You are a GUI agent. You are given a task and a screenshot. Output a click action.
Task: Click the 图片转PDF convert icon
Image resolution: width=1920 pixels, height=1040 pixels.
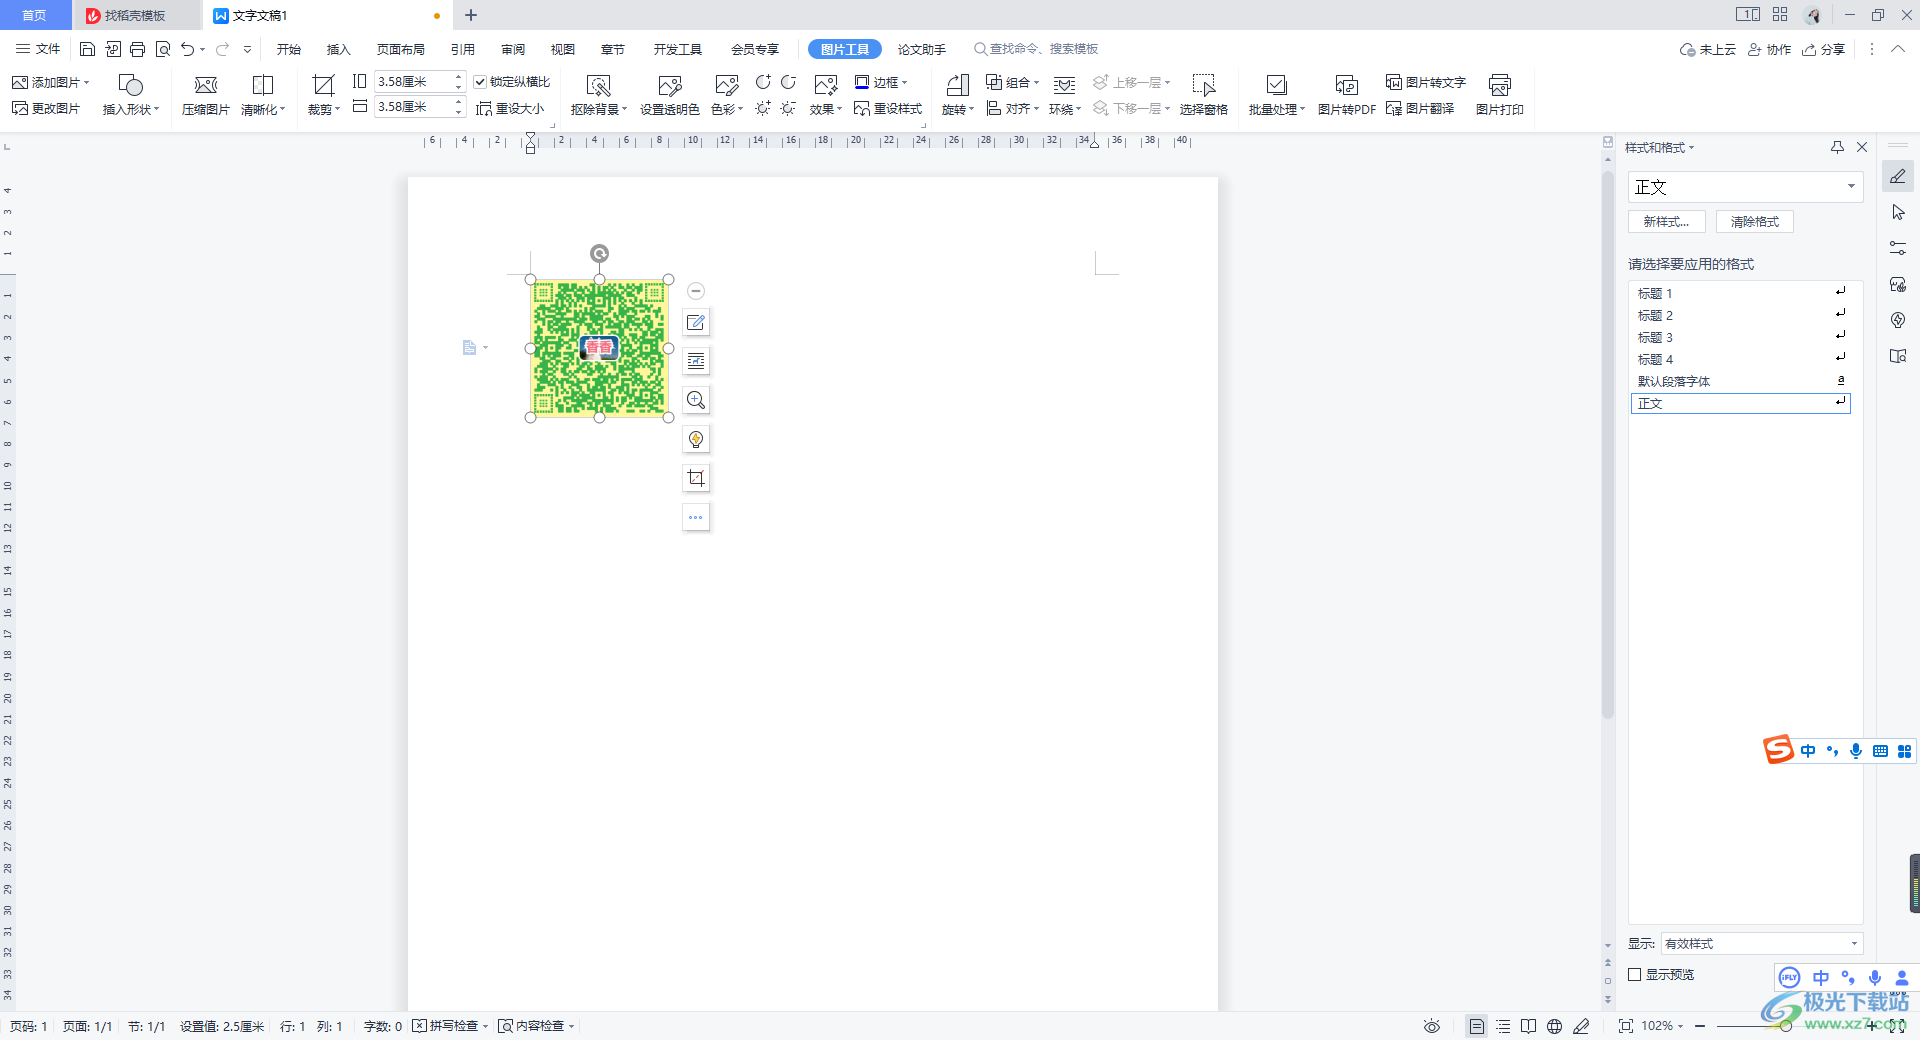1346,86
